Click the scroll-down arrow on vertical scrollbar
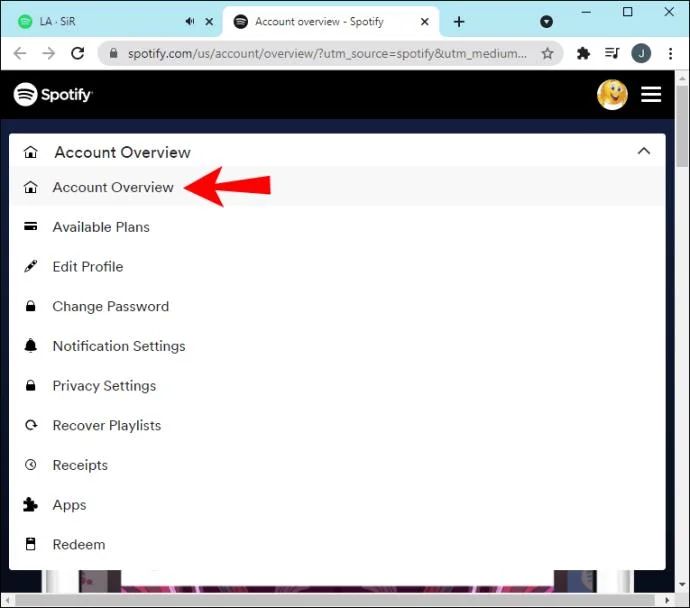The width and height of the screenshot is (690, 608). pyautogui.click(x=682, y=584)
